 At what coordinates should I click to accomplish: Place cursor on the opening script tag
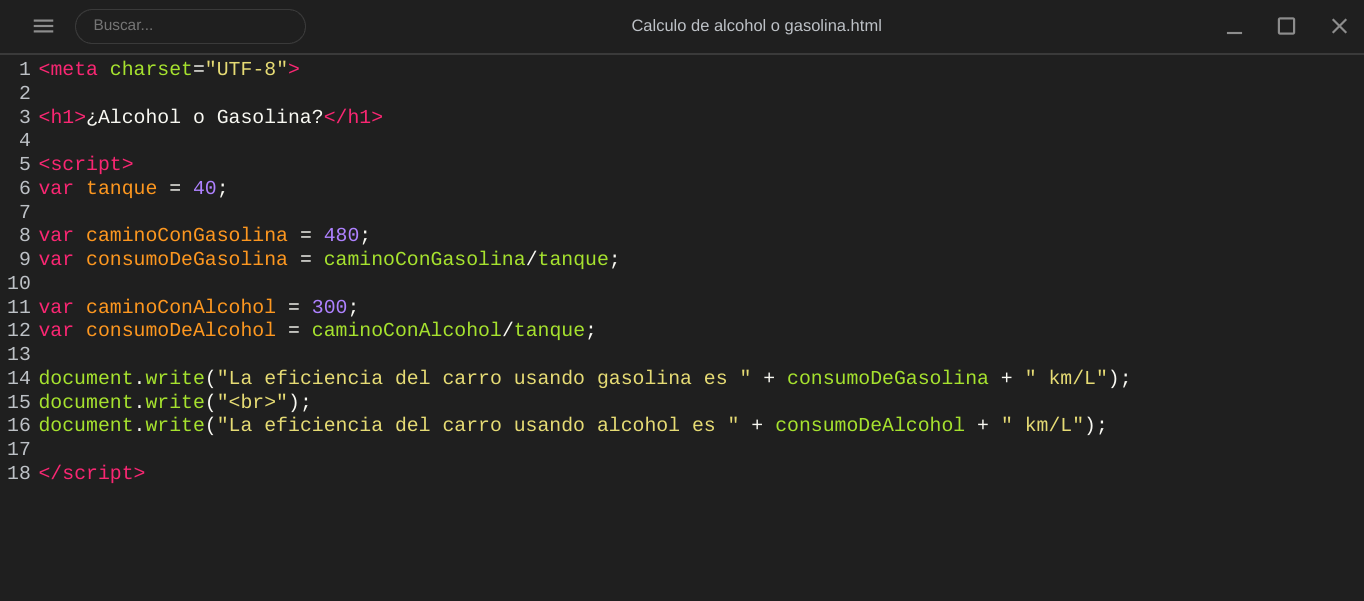[x=86, y=165]
